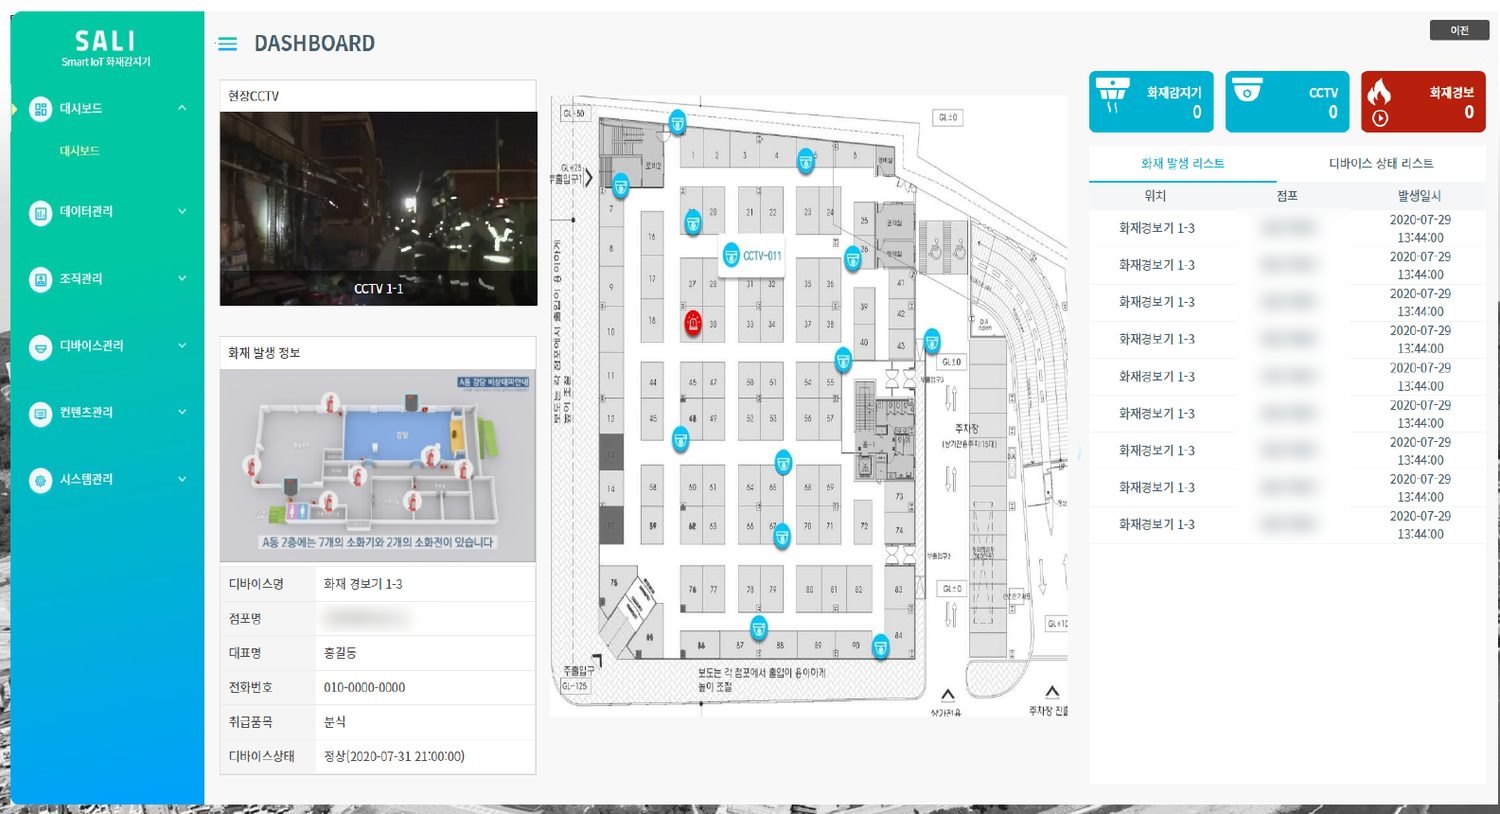Click the SALI logo
This screenshot has width=1500, height=814.
click(106, 42)
